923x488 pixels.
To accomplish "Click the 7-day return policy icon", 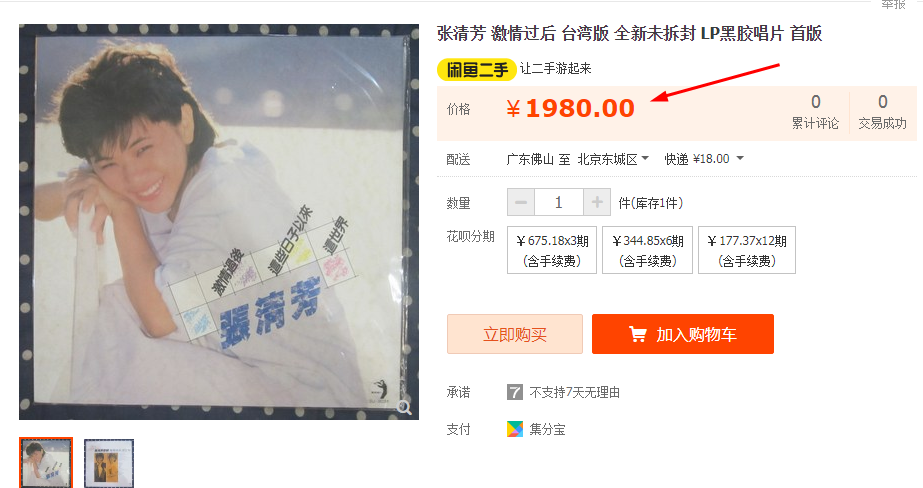I will [x=514, y=392].
